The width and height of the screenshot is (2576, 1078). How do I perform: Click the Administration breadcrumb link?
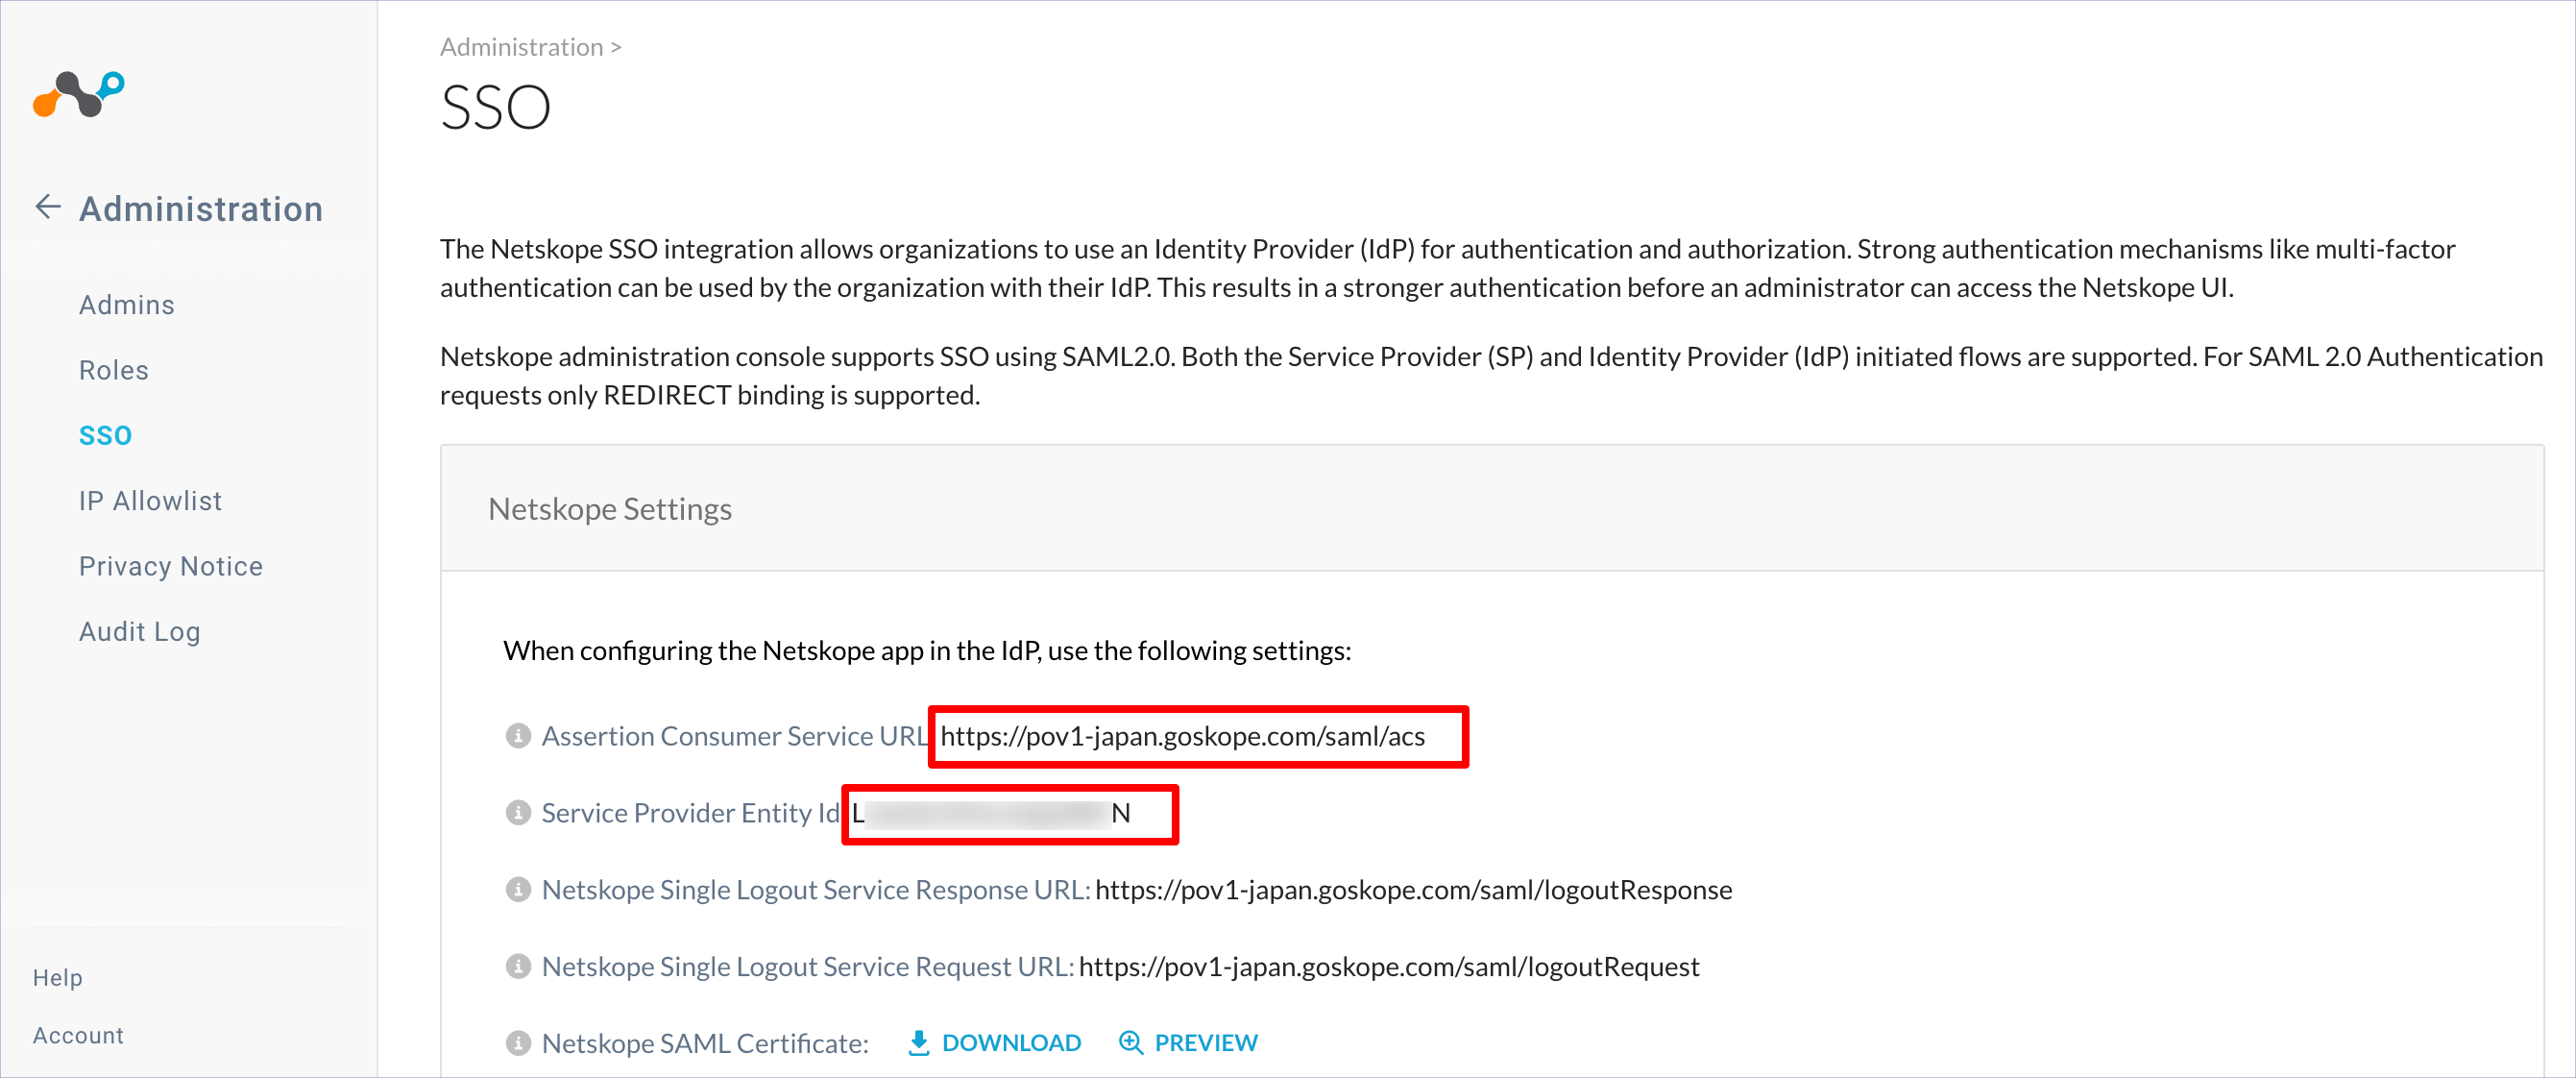(522, 47)
